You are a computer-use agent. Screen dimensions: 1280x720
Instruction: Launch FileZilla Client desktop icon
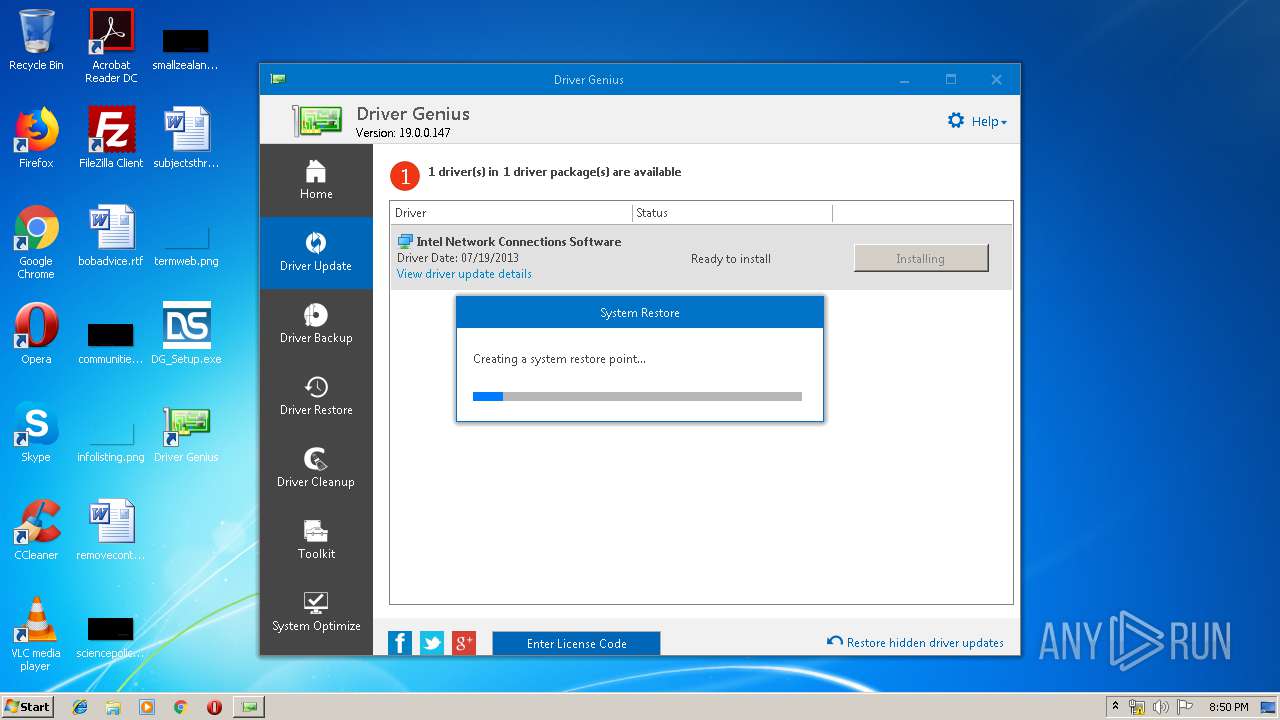click(x=111, y=138)
